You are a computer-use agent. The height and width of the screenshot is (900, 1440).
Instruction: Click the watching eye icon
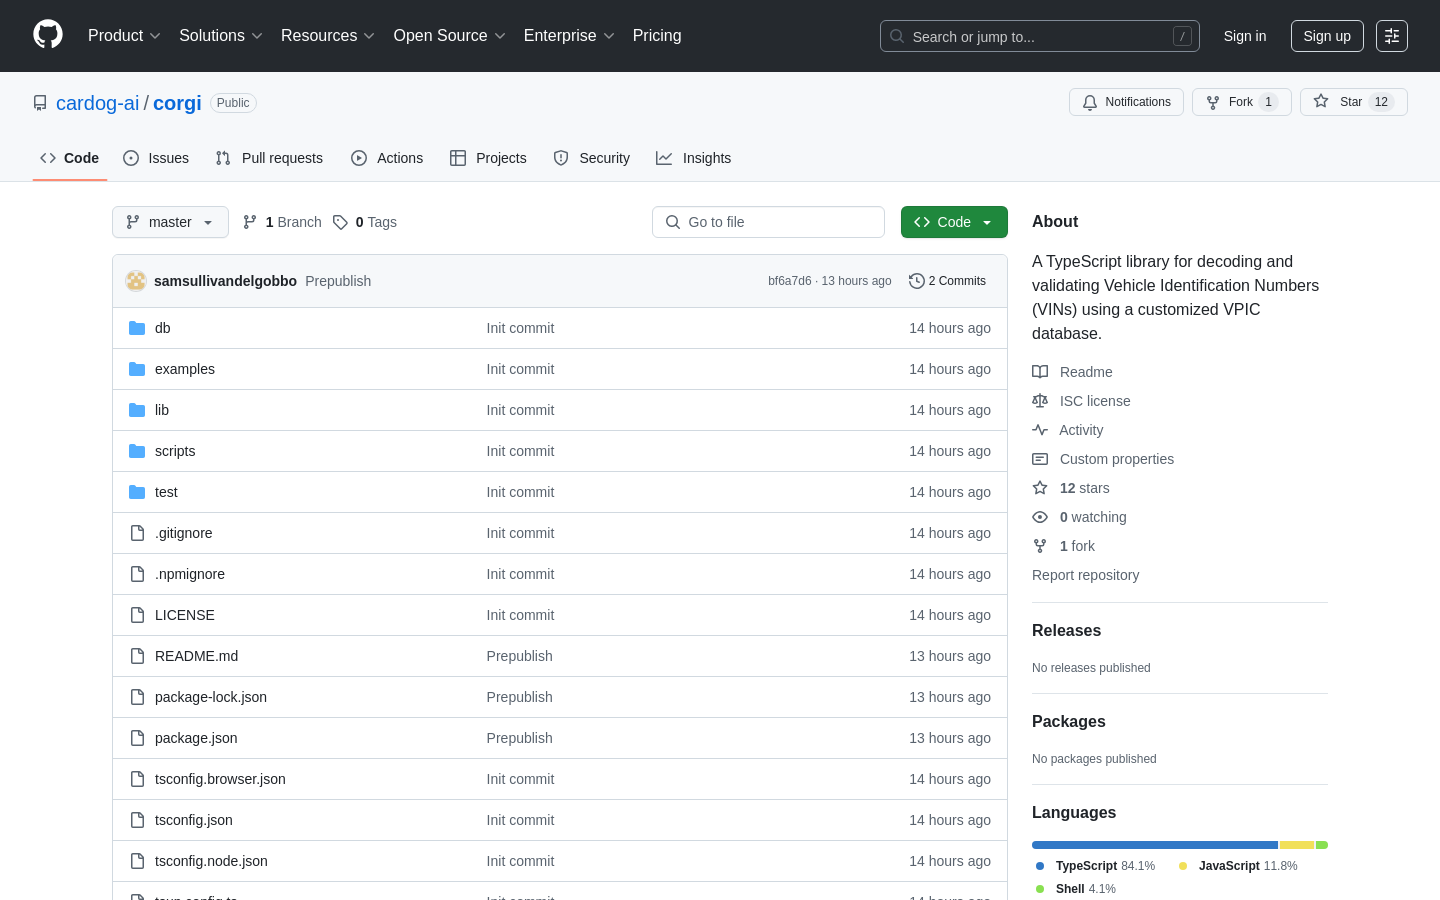pyautogui.click(x=1040, y=517)
